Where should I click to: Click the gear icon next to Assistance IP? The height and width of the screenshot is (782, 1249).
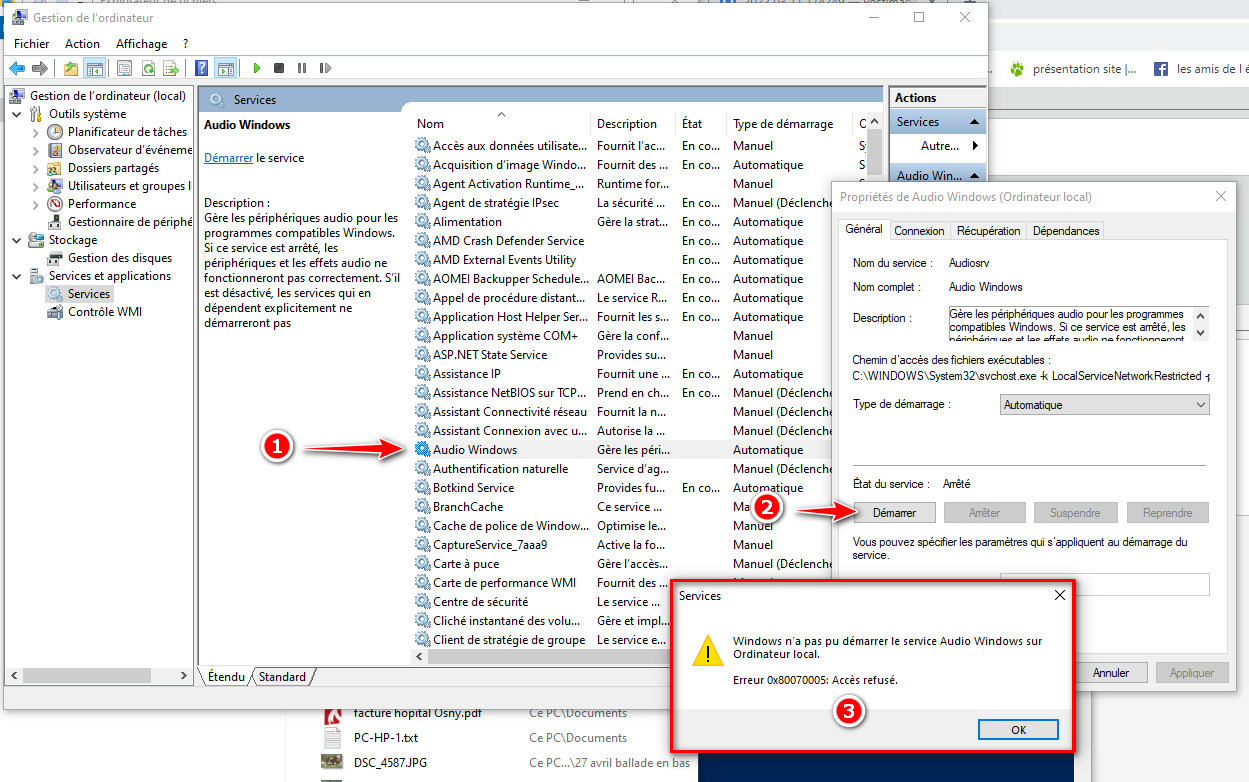422,374
